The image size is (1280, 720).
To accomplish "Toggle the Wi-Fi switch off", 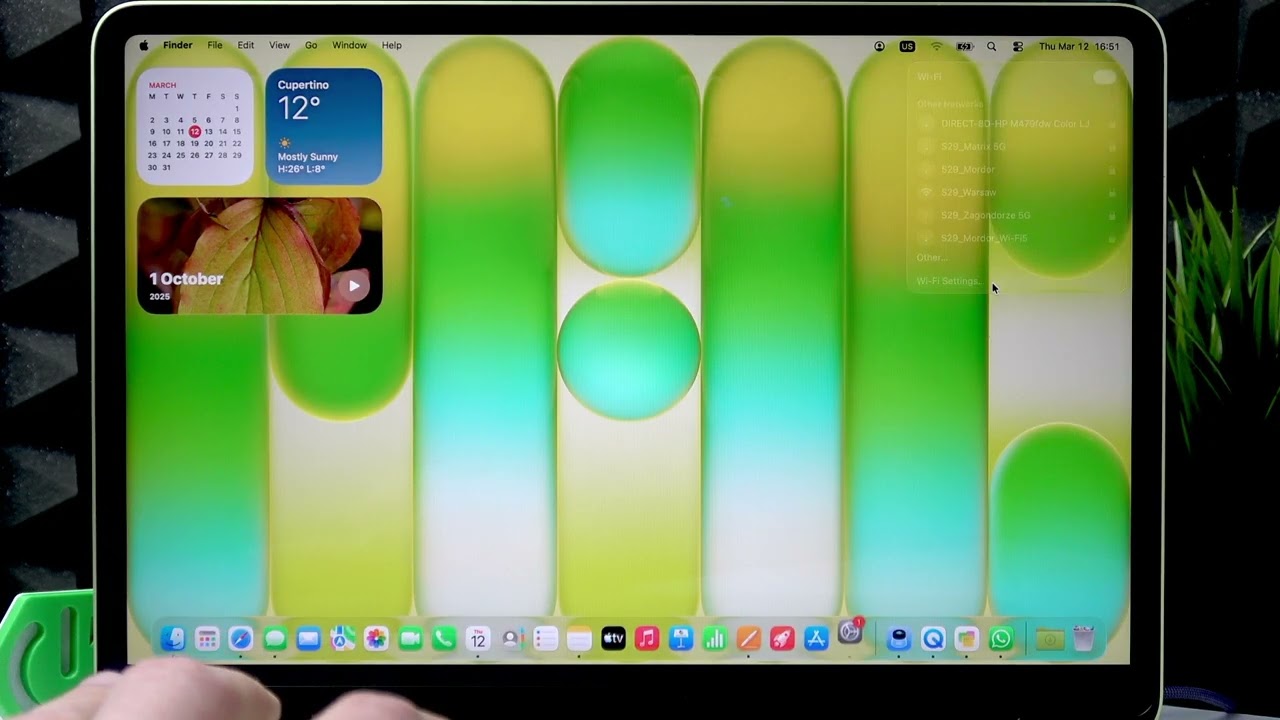I will (1104, 77).
